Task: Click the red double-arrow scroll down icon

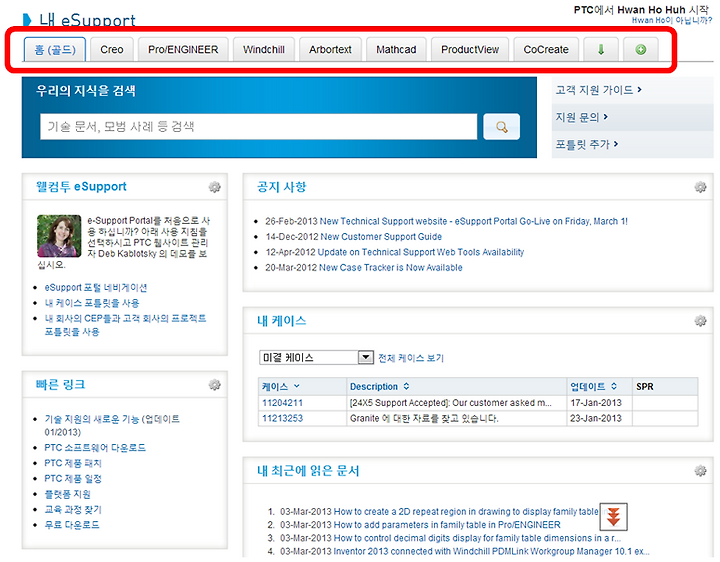Action: pyautogui.click(x=613, y=517)
